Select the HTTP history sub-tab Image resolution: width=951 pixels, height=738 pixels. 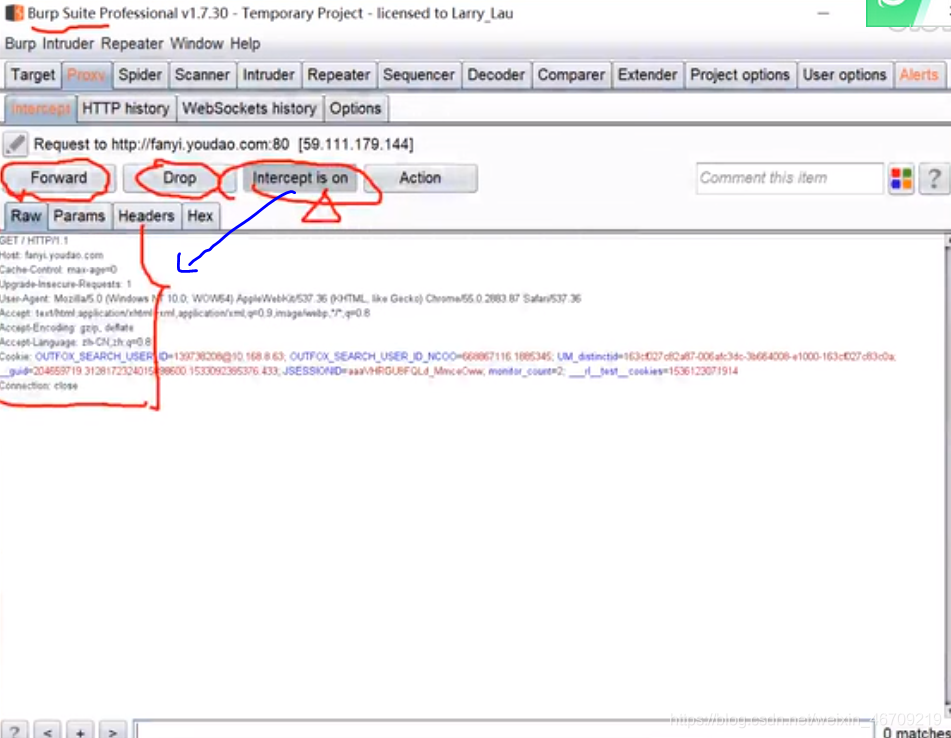tap(126, 109)
